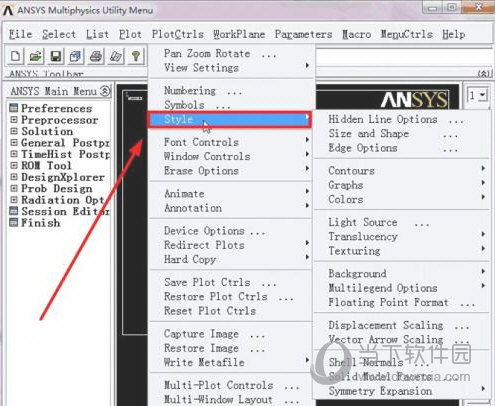Click the ANSYS help question icon
The width and height of the screenshot is (495, 406).
tap(136, 56)
